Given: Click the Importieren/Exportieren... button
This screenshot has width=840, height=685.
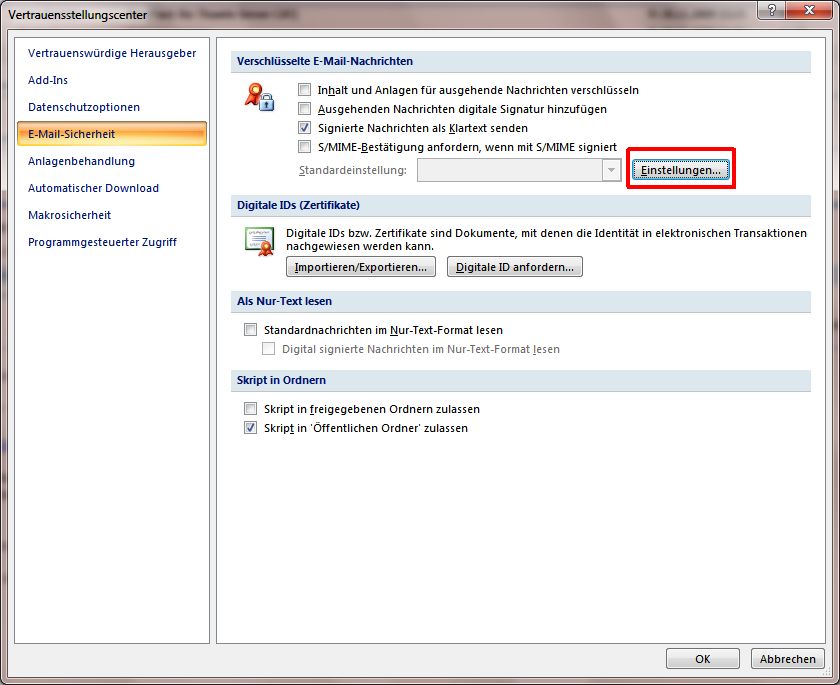Looking at the screenshot, I should [x=361, y=267].
